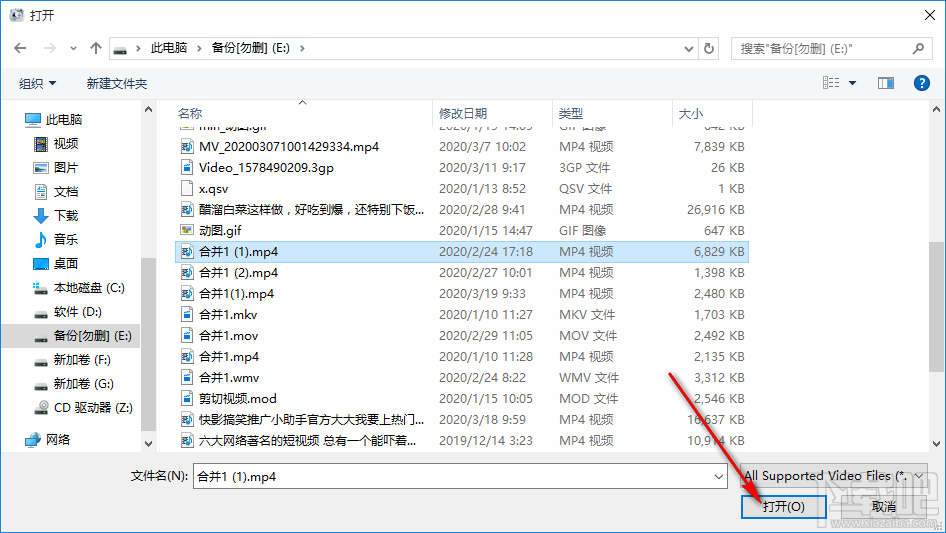Toggle the preview pane icon
Image resolution: width=946 pixels, height=533 pixels.
point(886,83)
